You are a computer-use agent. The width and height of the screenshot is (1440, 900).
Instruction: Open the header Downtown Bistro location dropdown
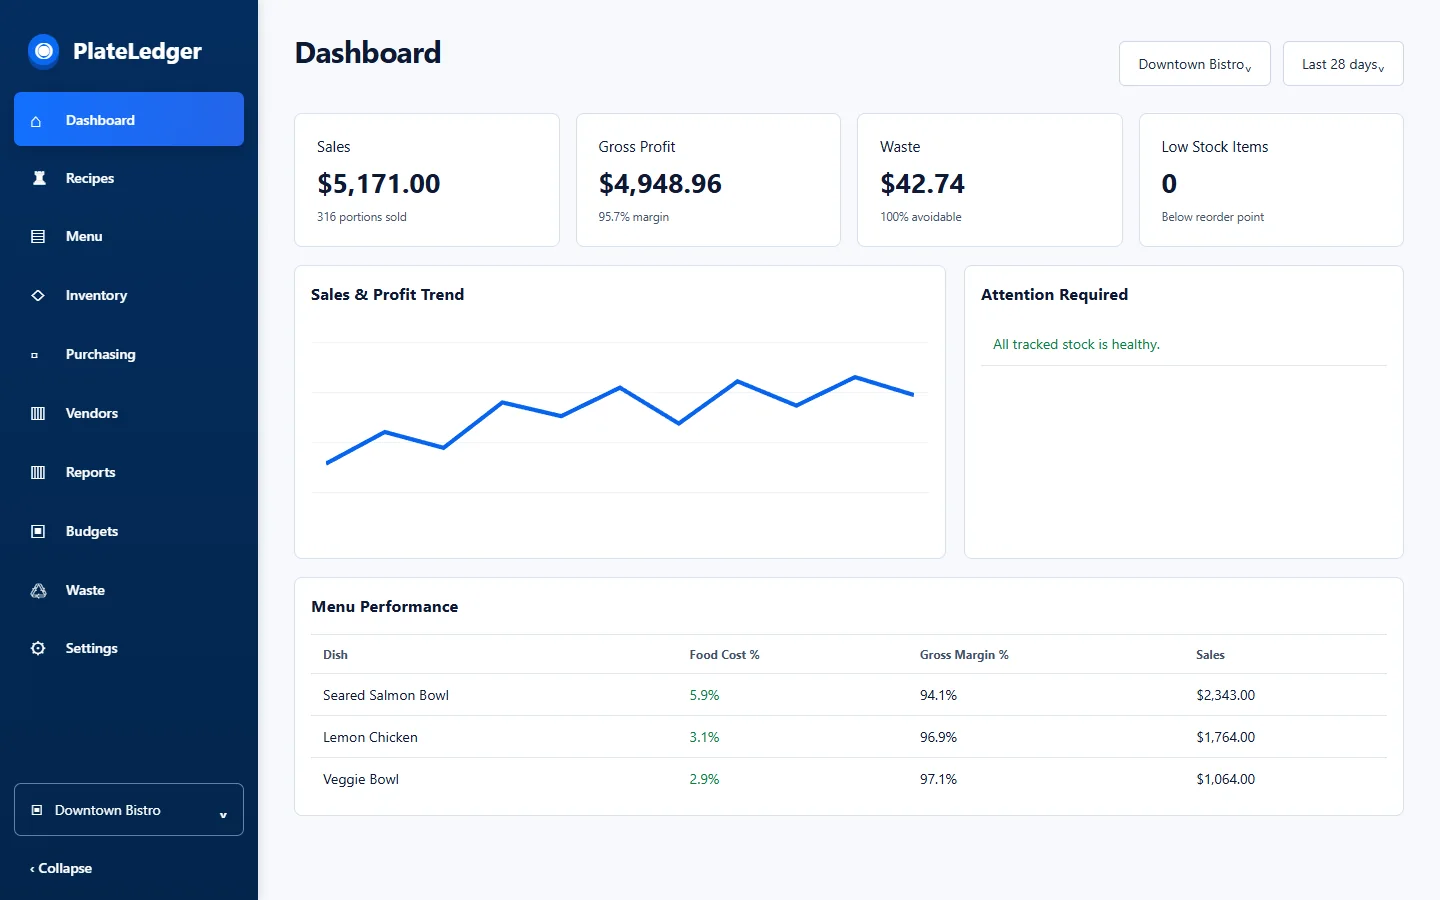click(1195, 64)
